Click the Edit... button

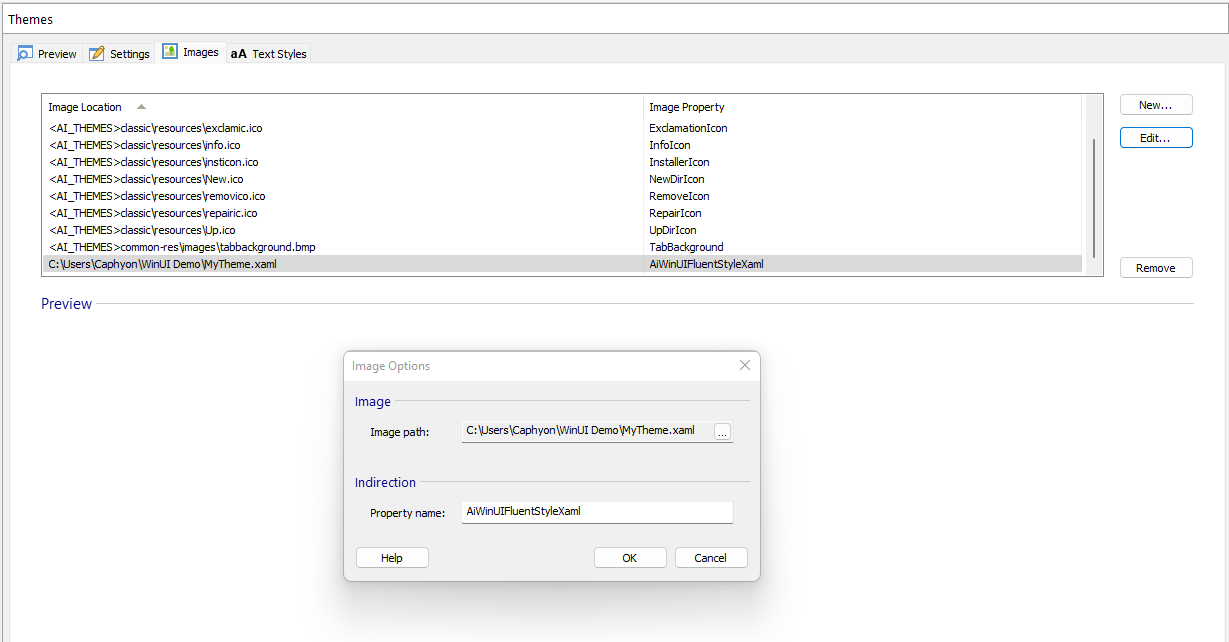(1156, 138)
